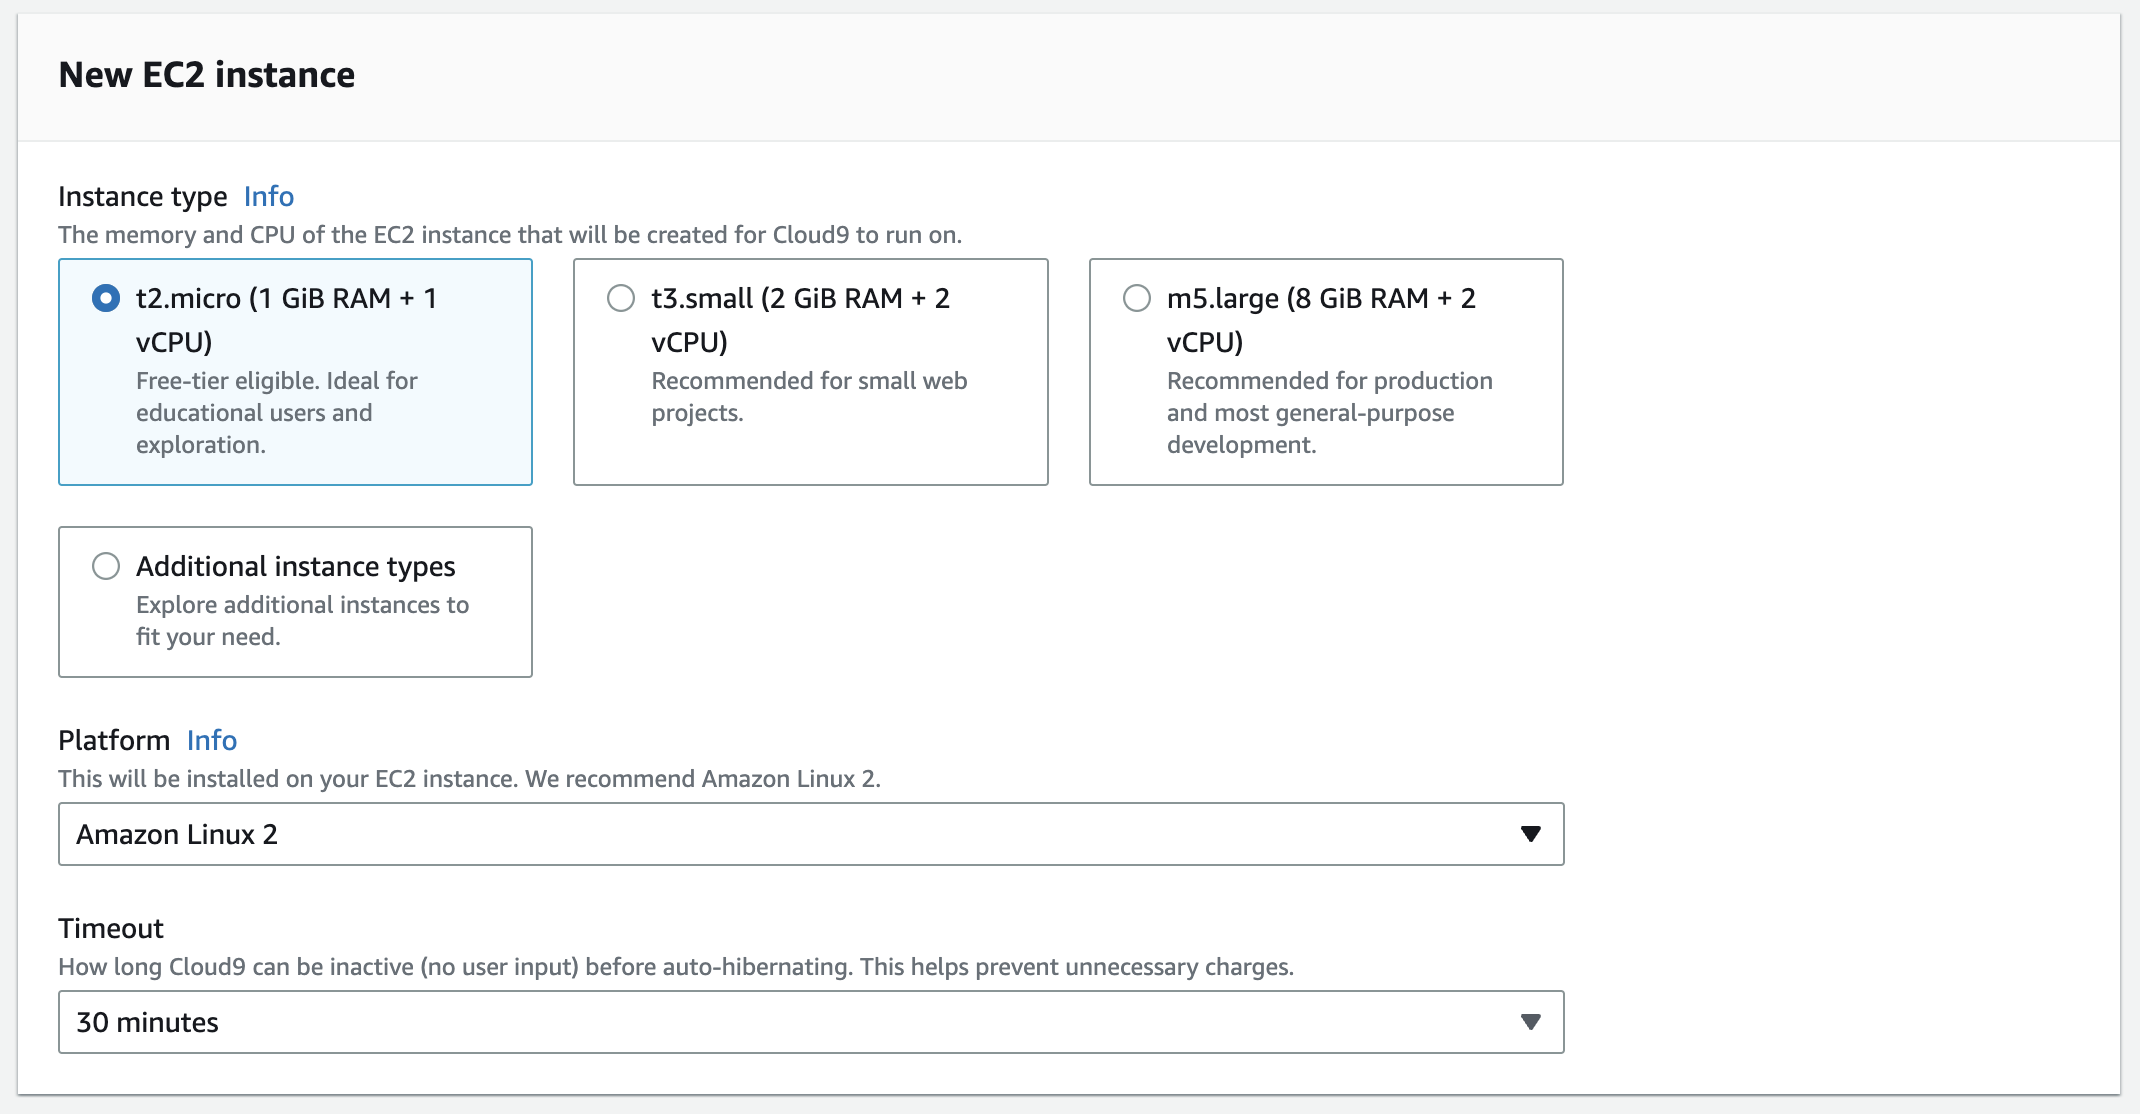Click 'Recommended for small web projects.' text
The image size is (2140, 1114).
tap(809, 397)
